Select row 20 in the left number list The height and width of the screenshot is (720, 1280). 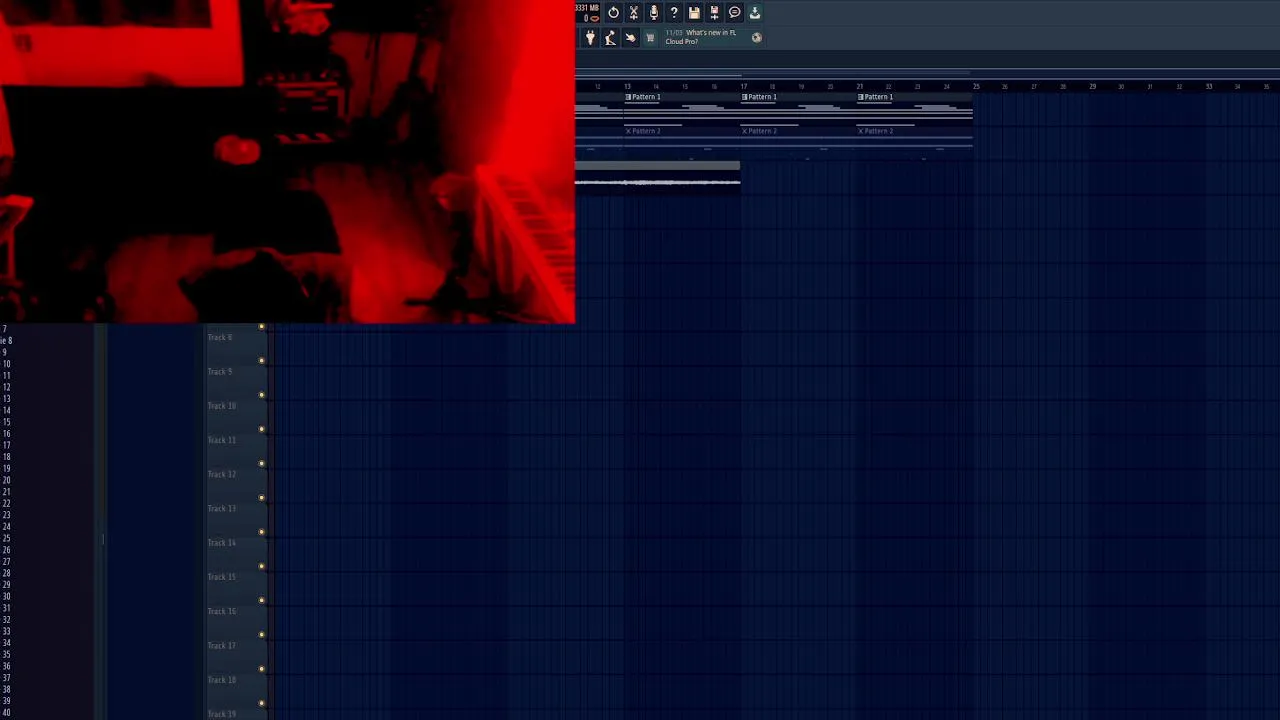click(6, 480)
